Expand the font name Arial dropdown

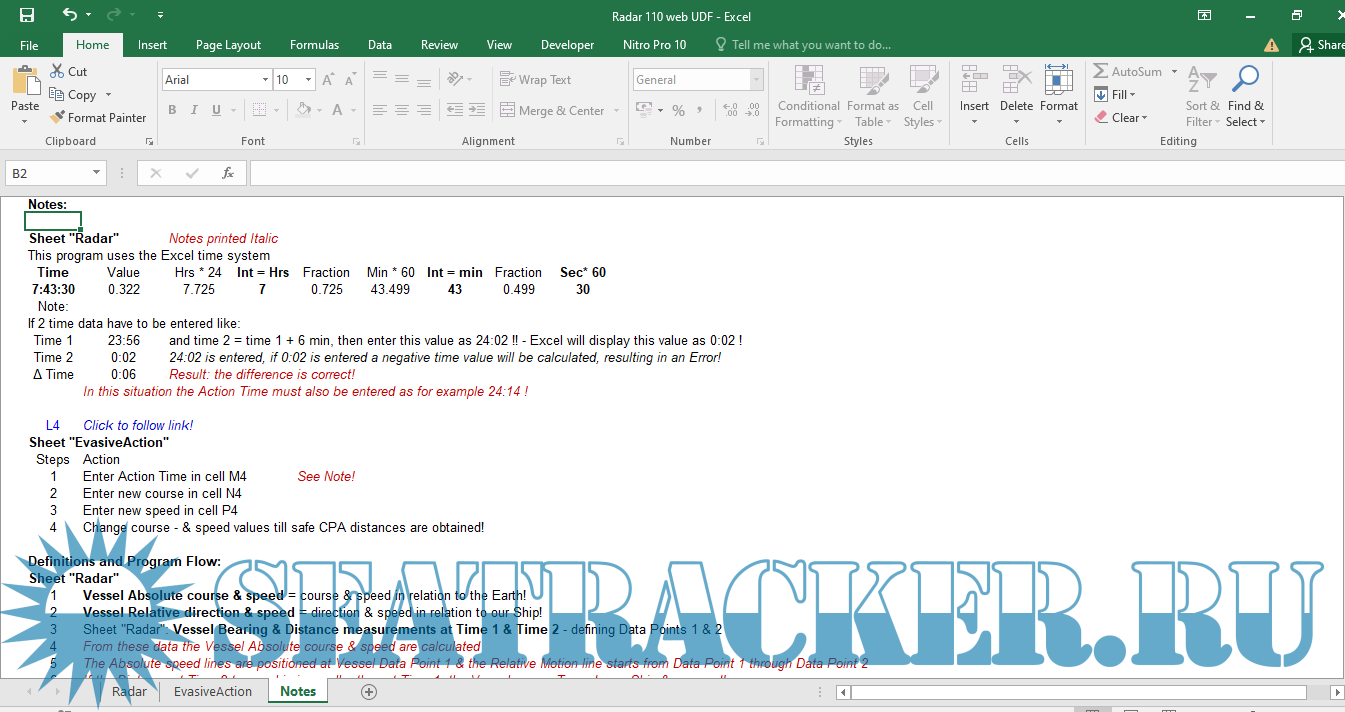(265, 80)
